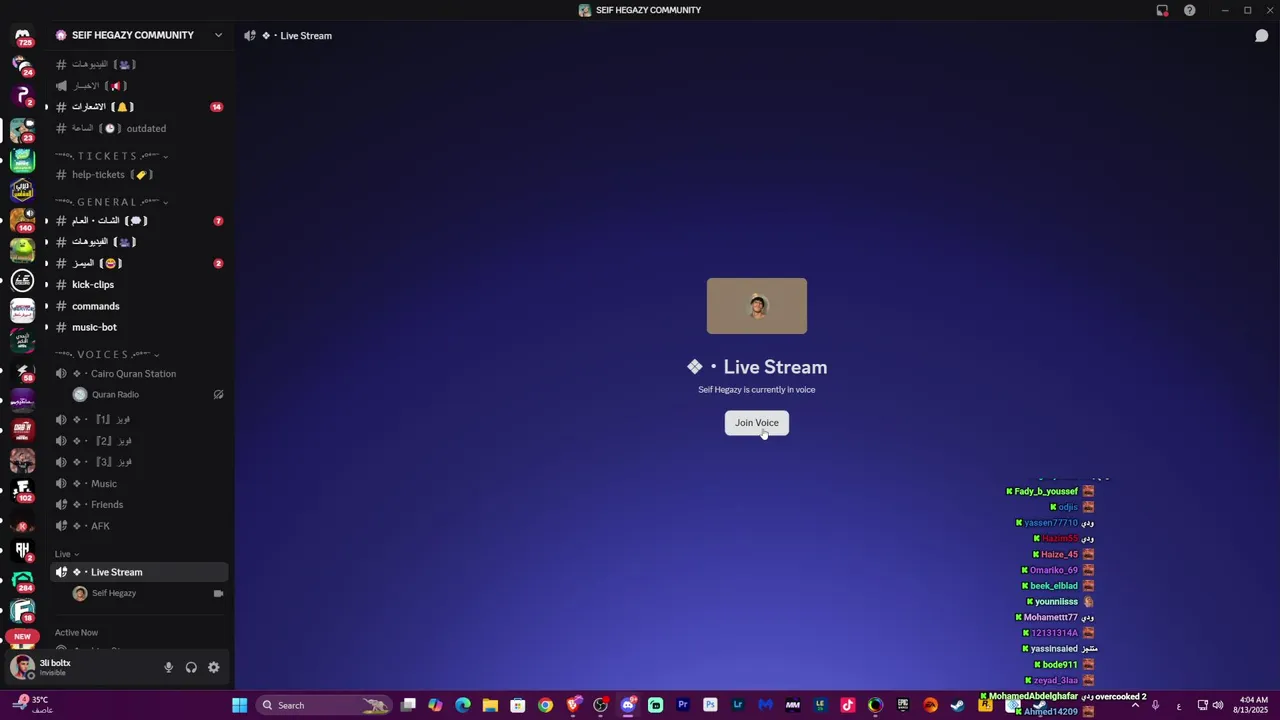Open the taskbar clock and date
This screenshot has width=1280, height=720.
pyautogui.click(x=1253, y=705)
